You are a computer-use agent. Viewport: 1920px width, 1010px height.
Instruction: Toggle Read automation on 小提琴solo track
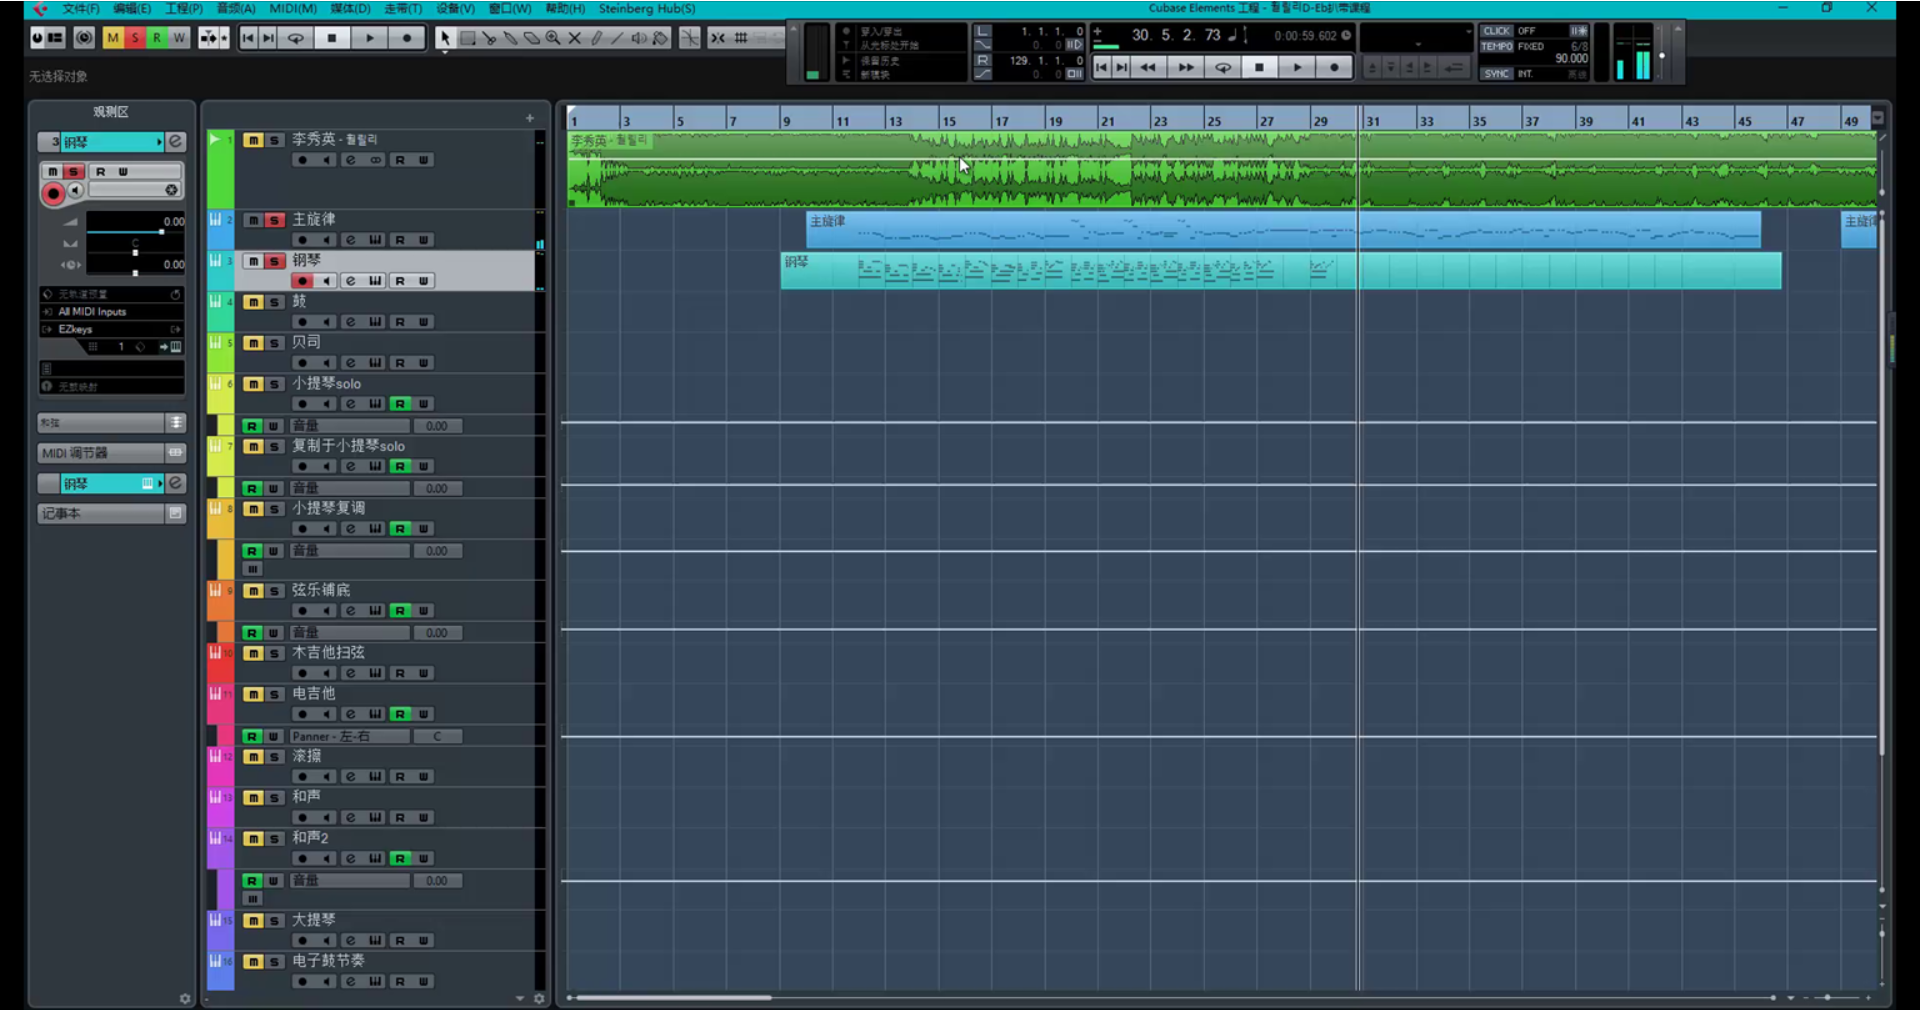[x=400, y=404]
